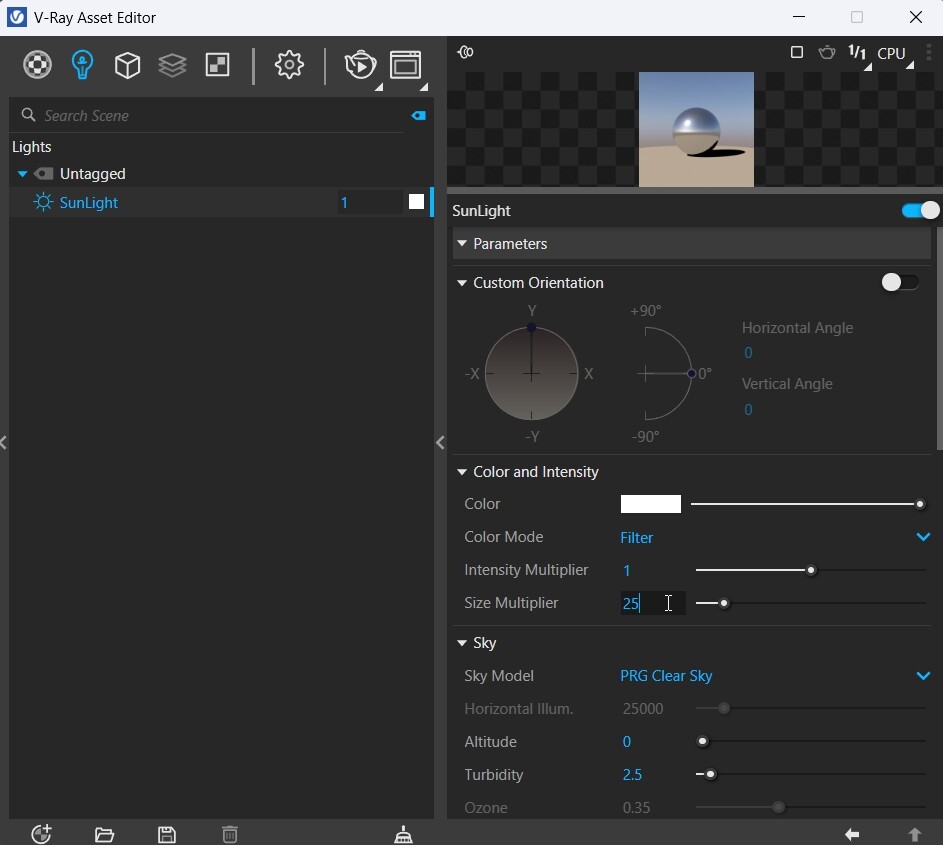Collapse the Untagged lights group
This screenshot has width=943, height=845.
point(22,174)
